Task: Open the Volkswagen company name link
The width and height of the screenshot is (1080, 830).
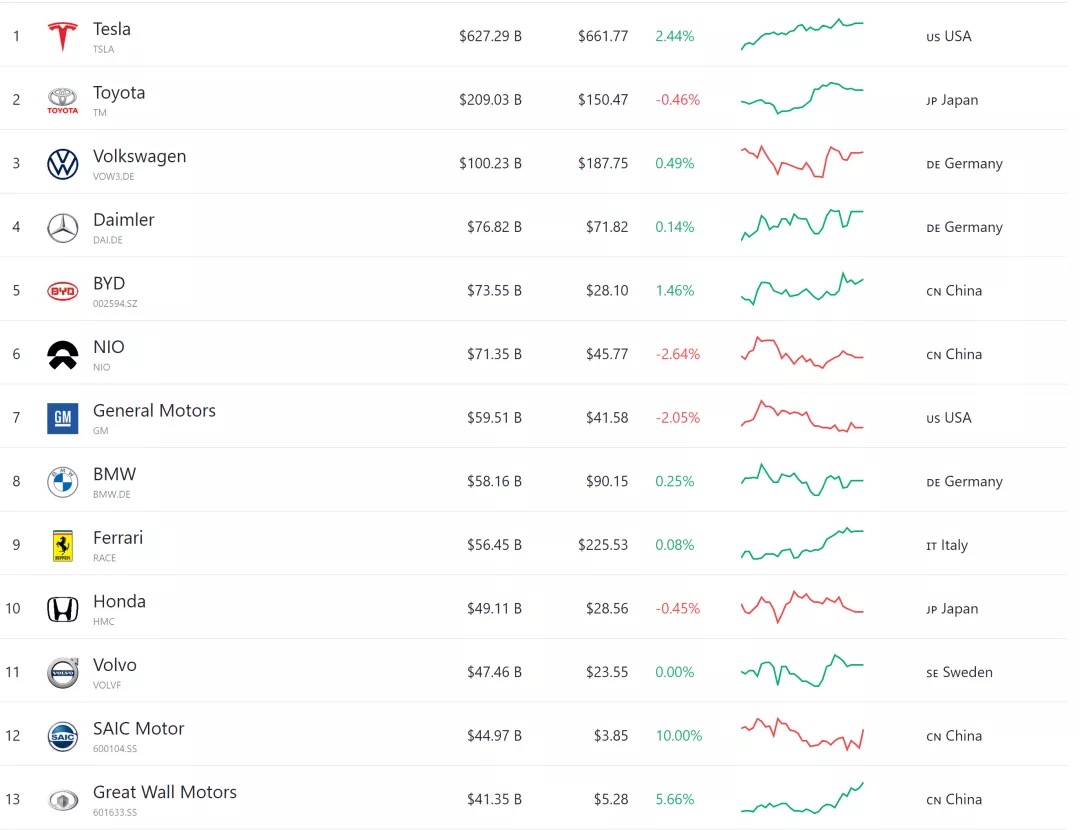Action: pos(139,156)
